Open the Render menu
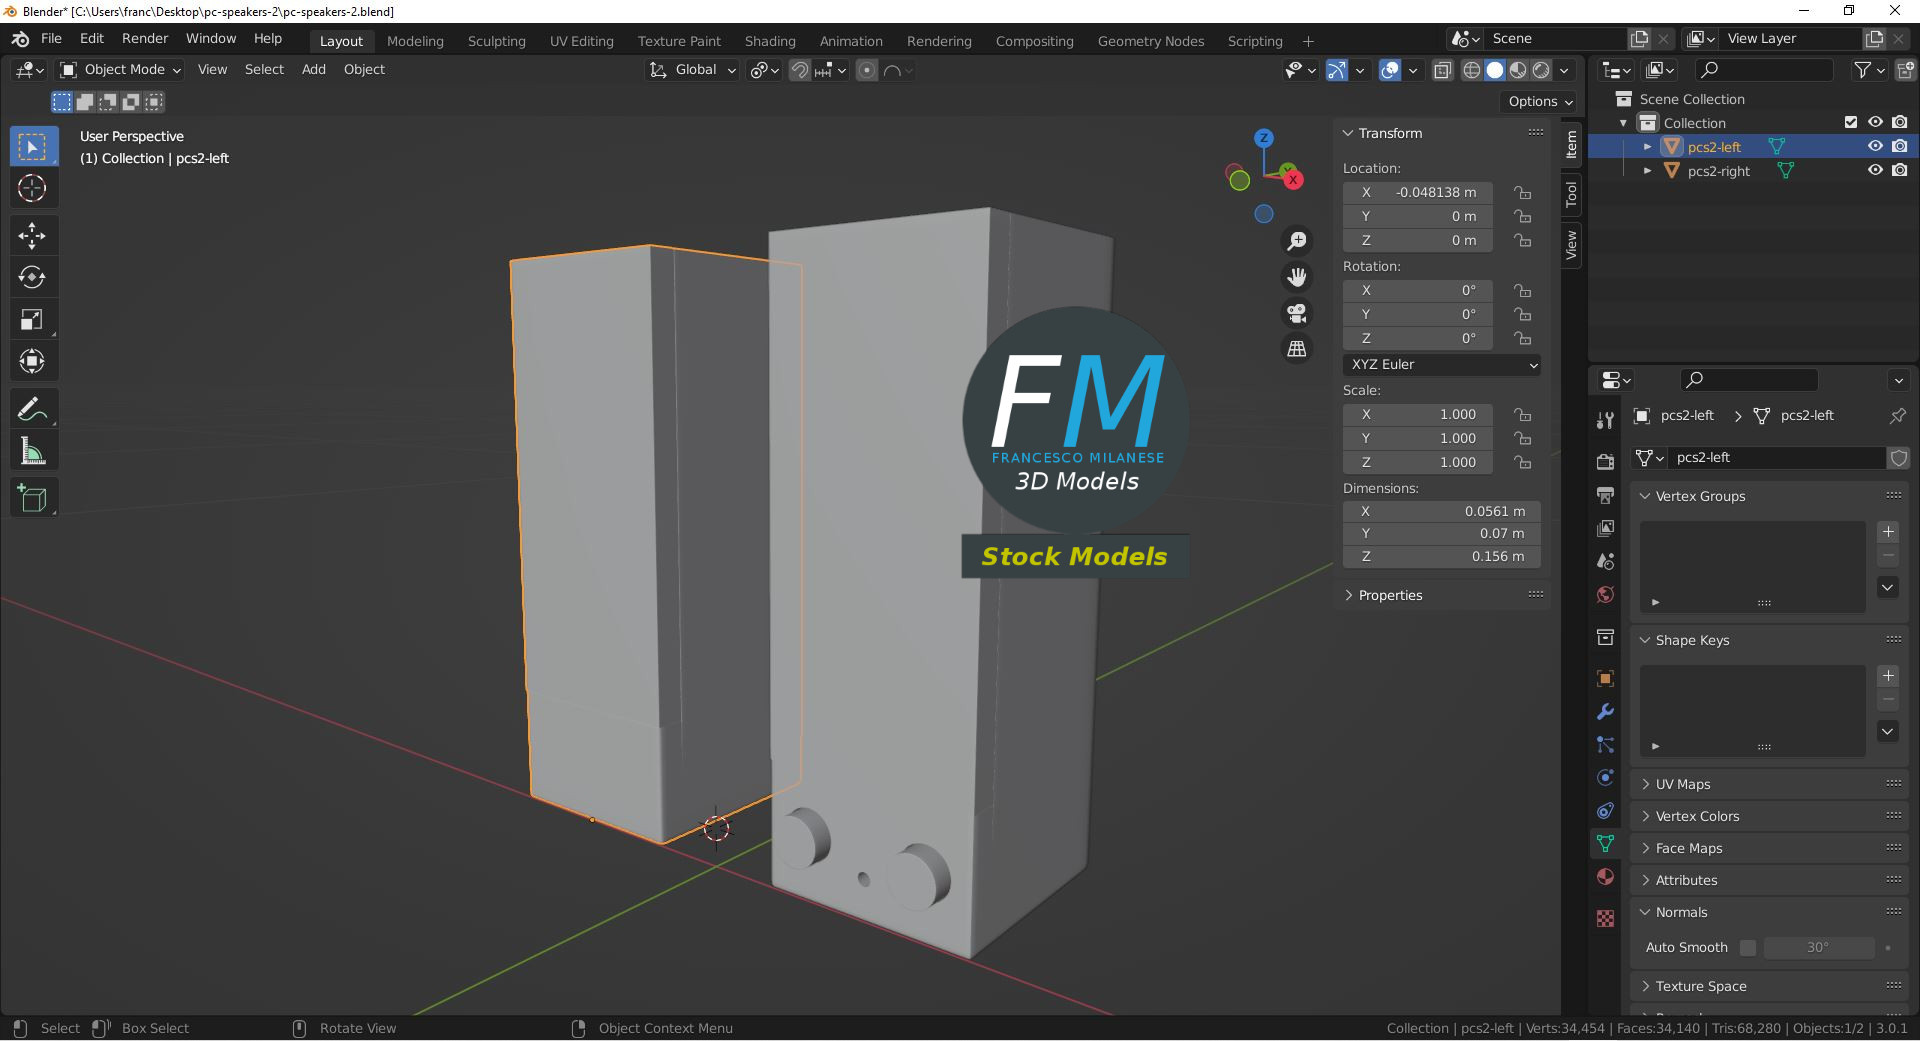Screen dimensions: 1920x1041 (x=145, y=39)
